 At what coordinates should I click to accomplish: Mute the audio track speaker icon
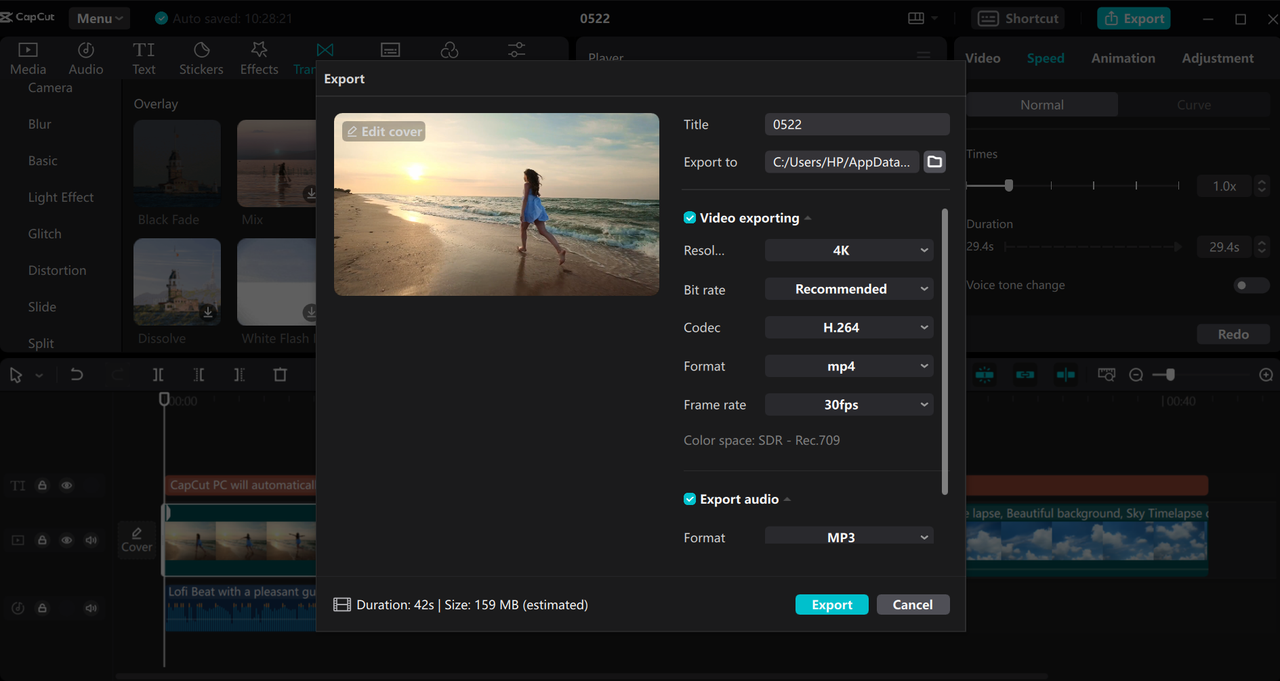[91, 608]
